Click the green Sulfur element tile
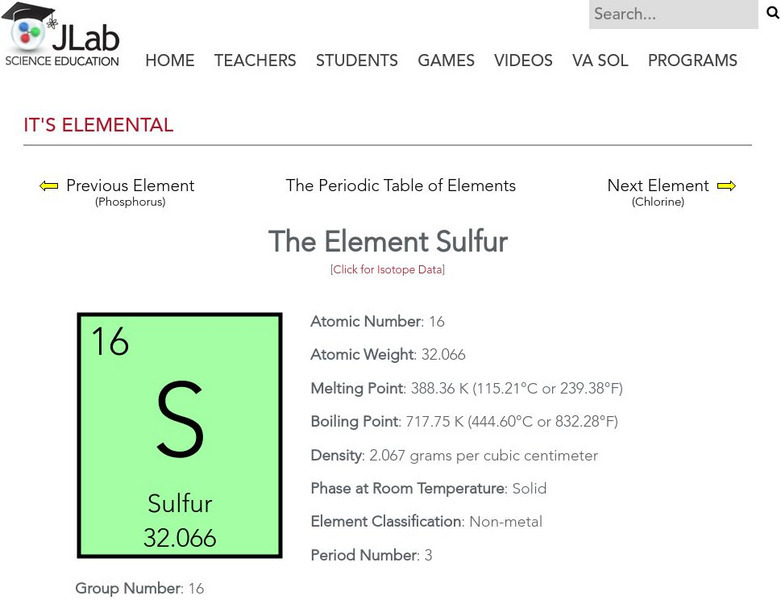Viewport: 781px width, 600px height. click(180, 435)
